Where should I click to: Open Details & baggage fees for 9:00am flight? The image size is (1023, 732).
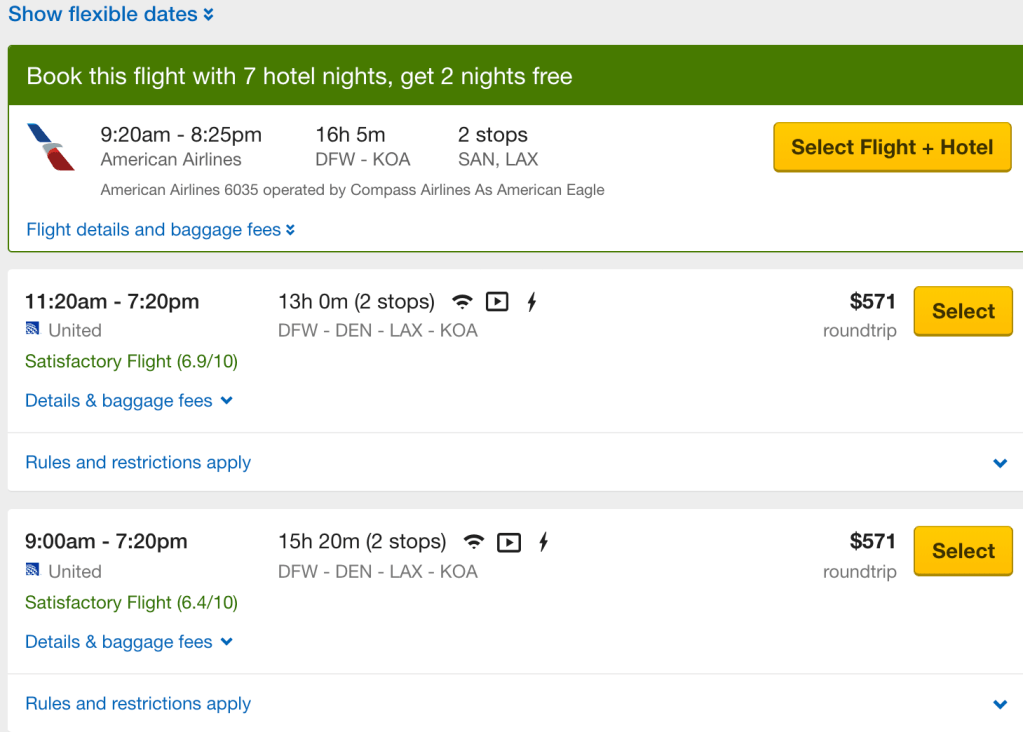click(128, 642)
